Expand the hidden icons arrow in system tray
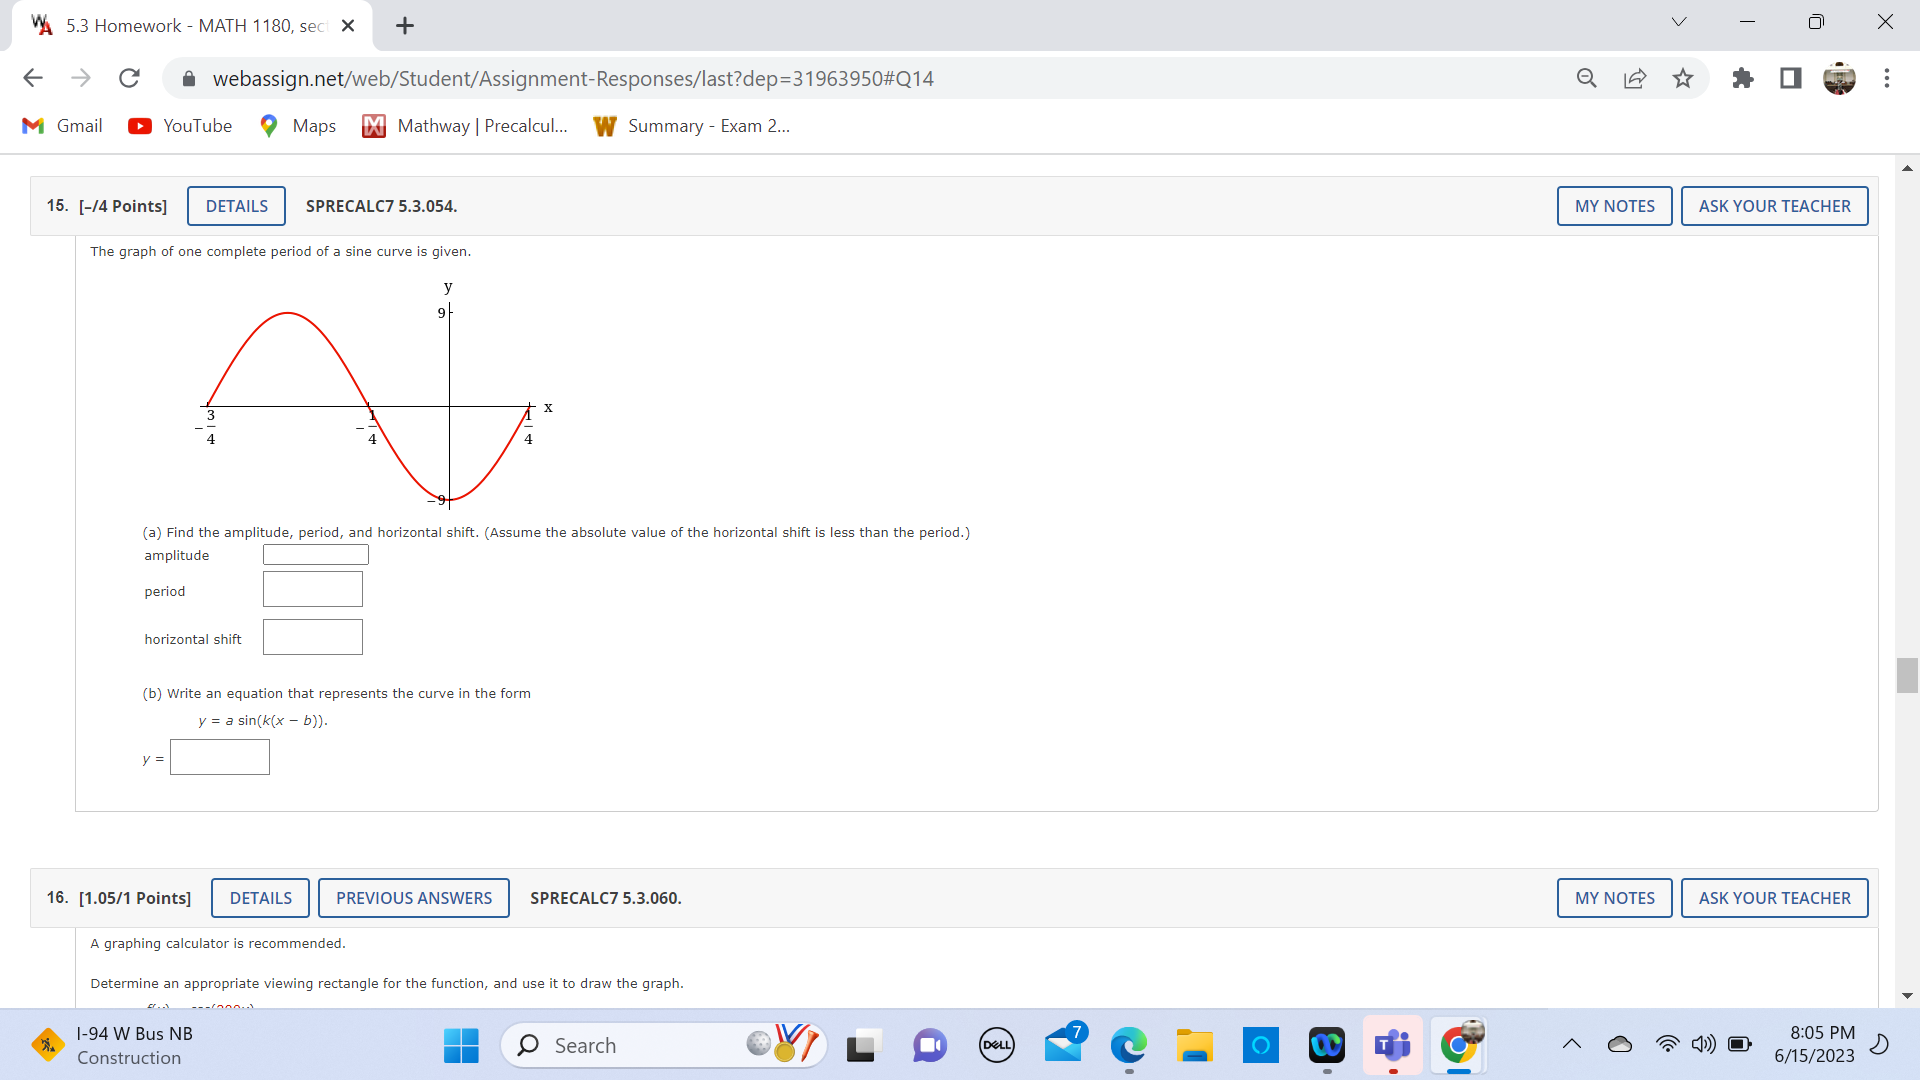 point(1571,1044)
